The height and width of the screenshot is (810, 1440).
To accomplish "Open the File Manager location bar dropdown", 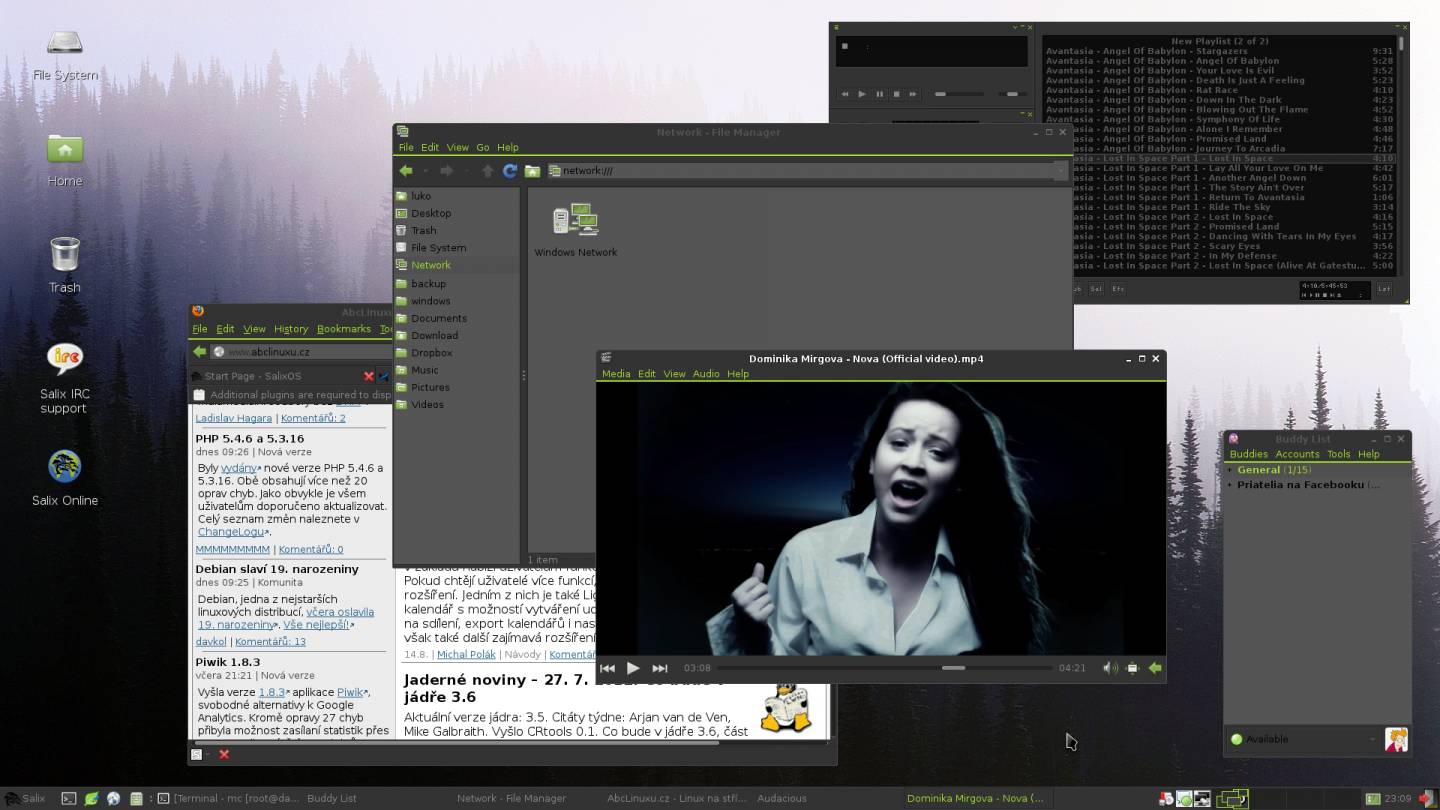I will pos(1060,171).
